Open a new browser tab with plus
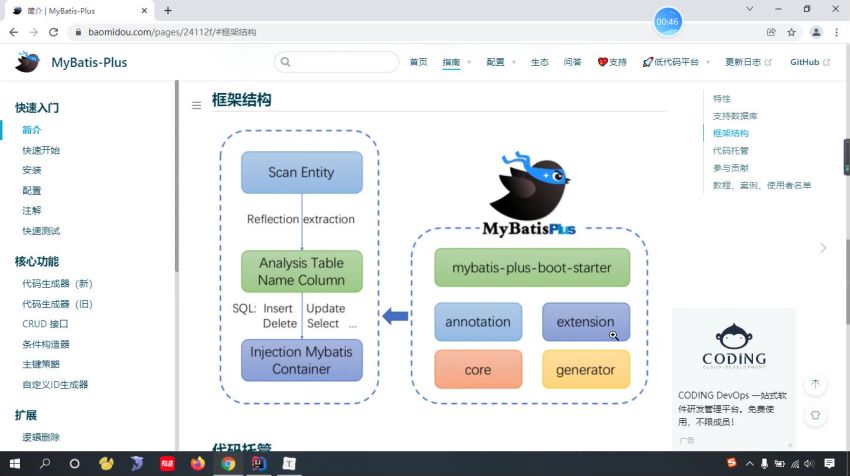This screenshot has height=476, width=850. coord(168,10)
